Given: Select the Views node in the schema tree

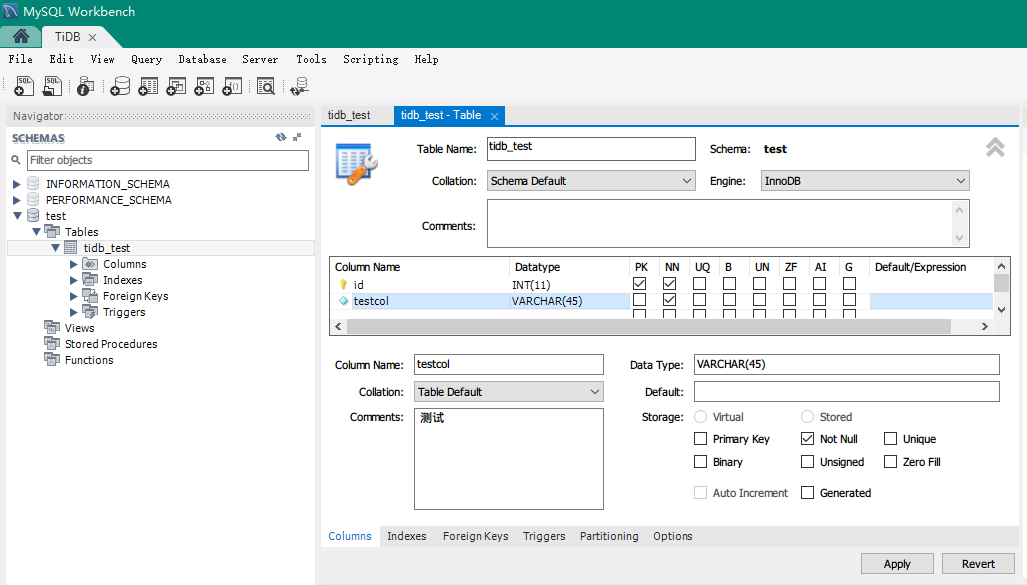Looking at the screenshot, I should [79, 328].
